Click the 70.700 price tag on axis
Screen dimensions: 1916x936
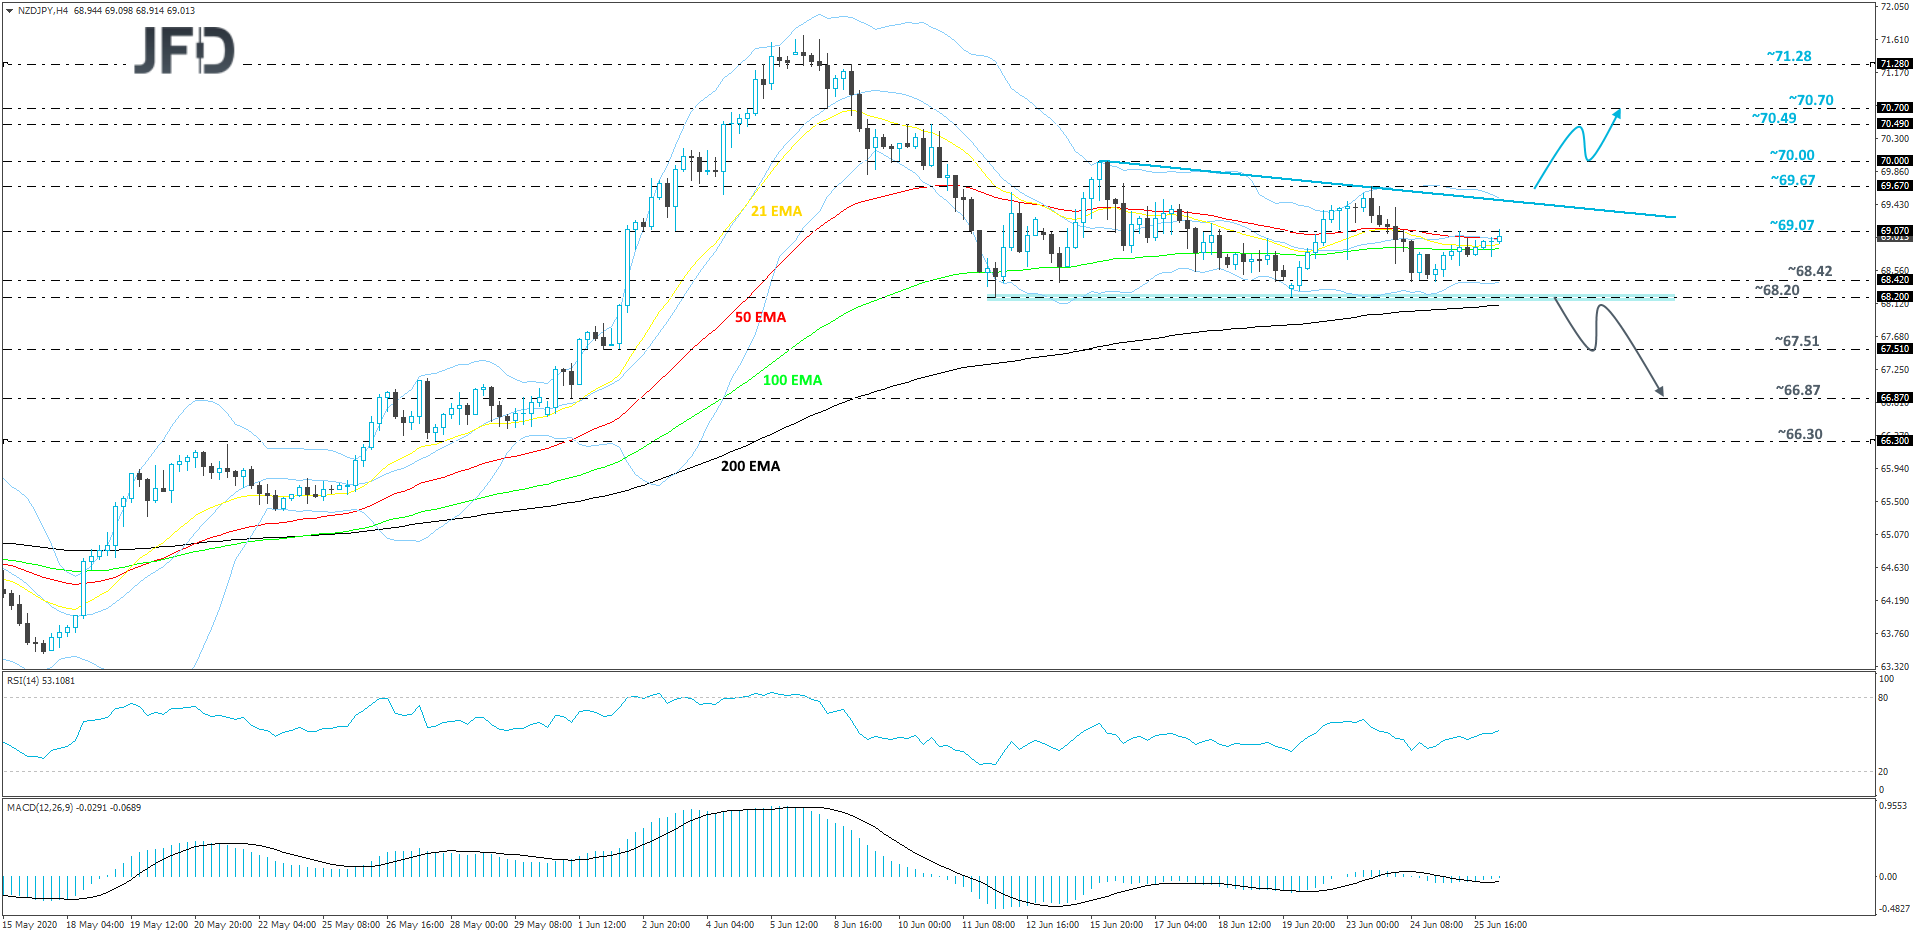pos(1894,108)
